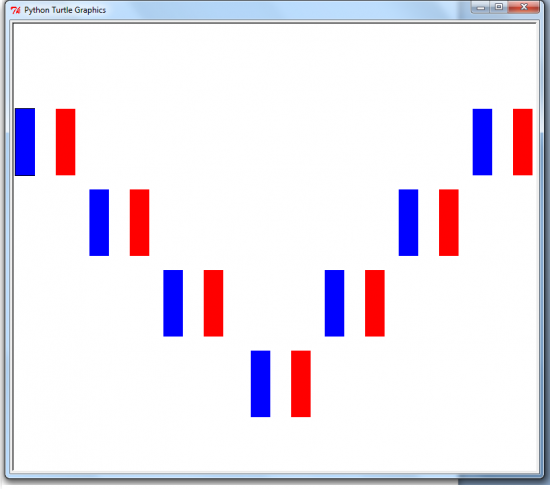Select the black-outlined blue rectangle at top left
The width and height of the screenshot is (550, 489).
click(x=25, y=142)
